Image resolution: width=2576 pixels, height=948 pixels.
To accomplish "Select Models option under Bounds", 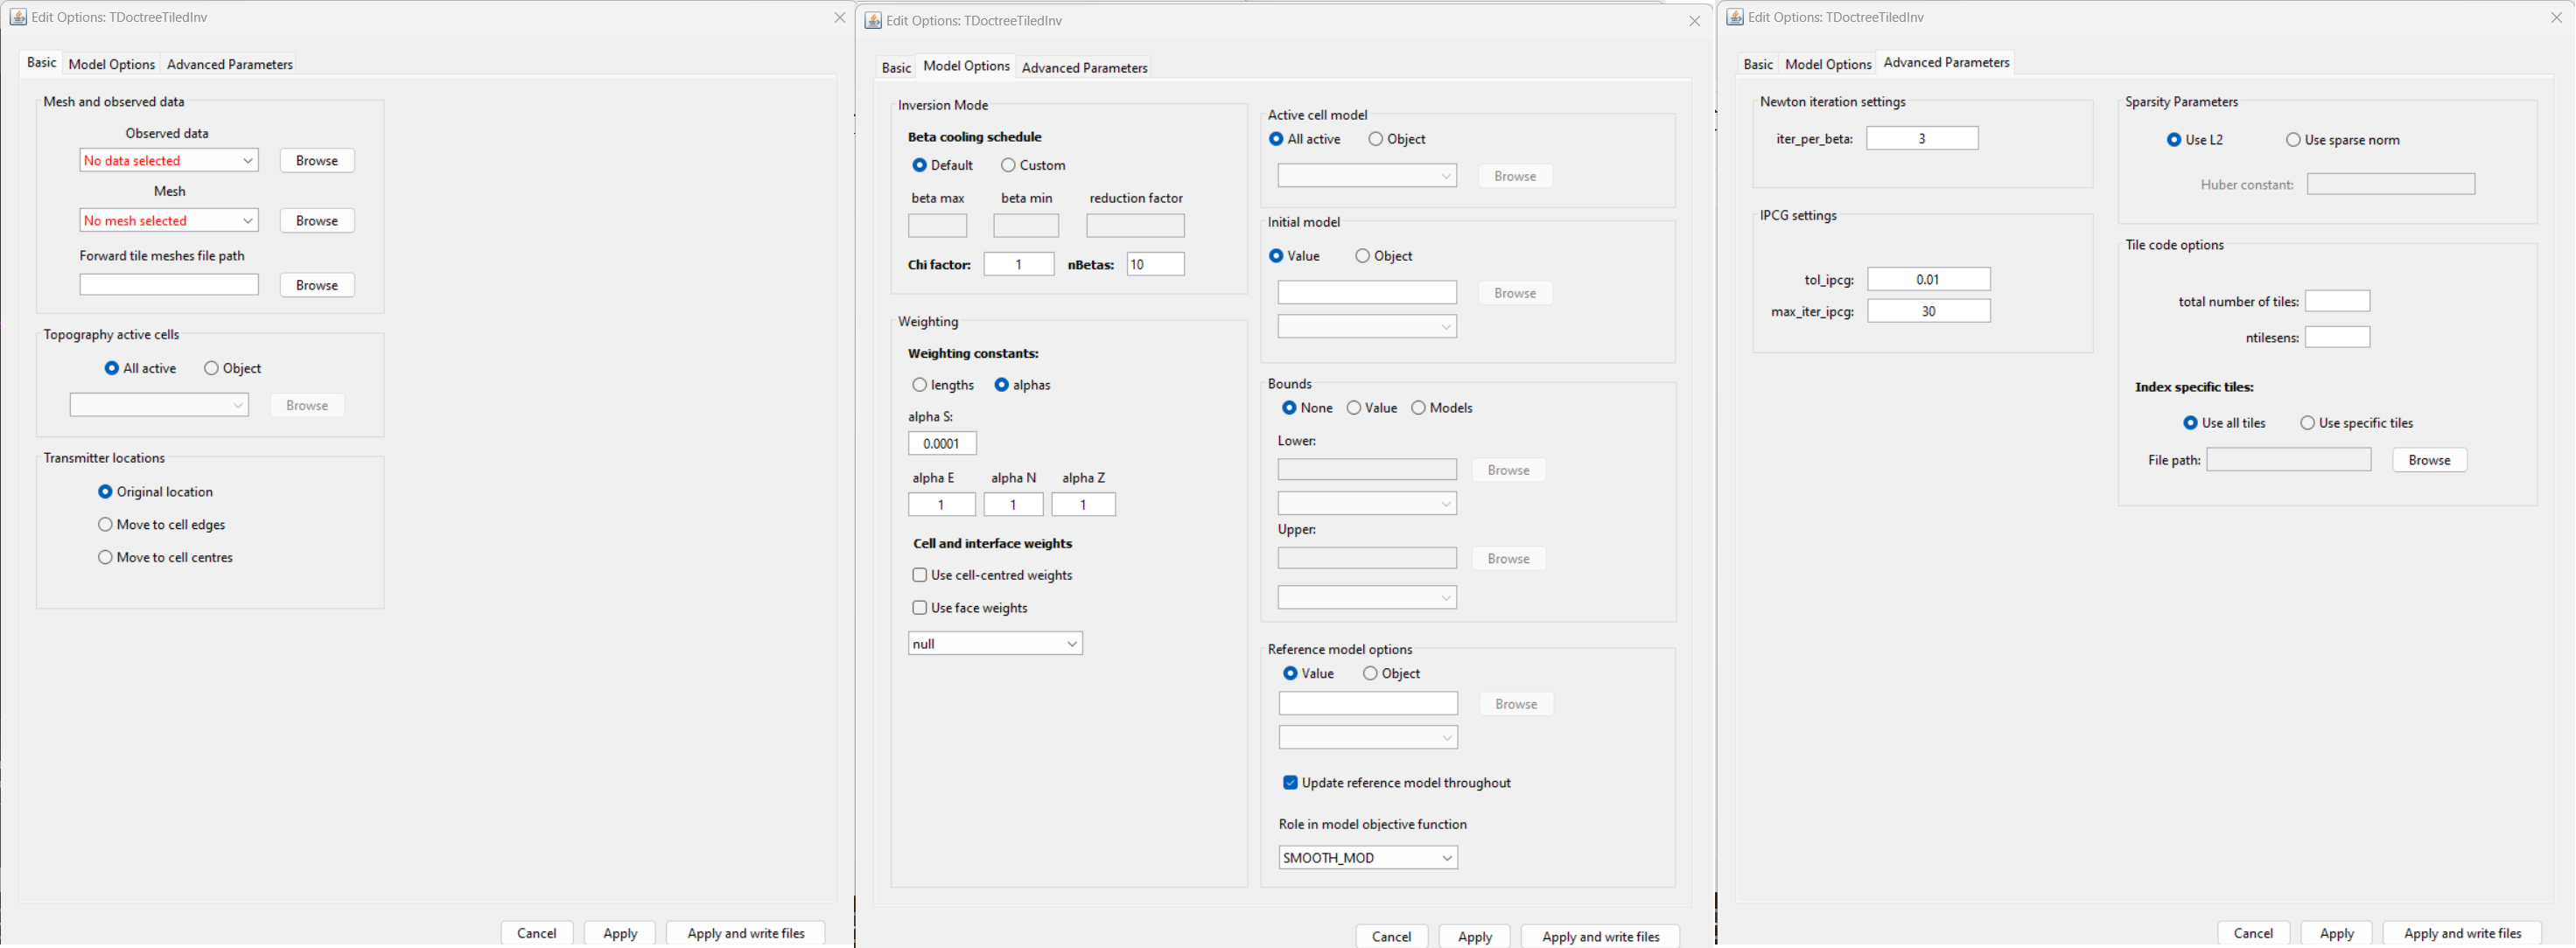I will 1442,408.
